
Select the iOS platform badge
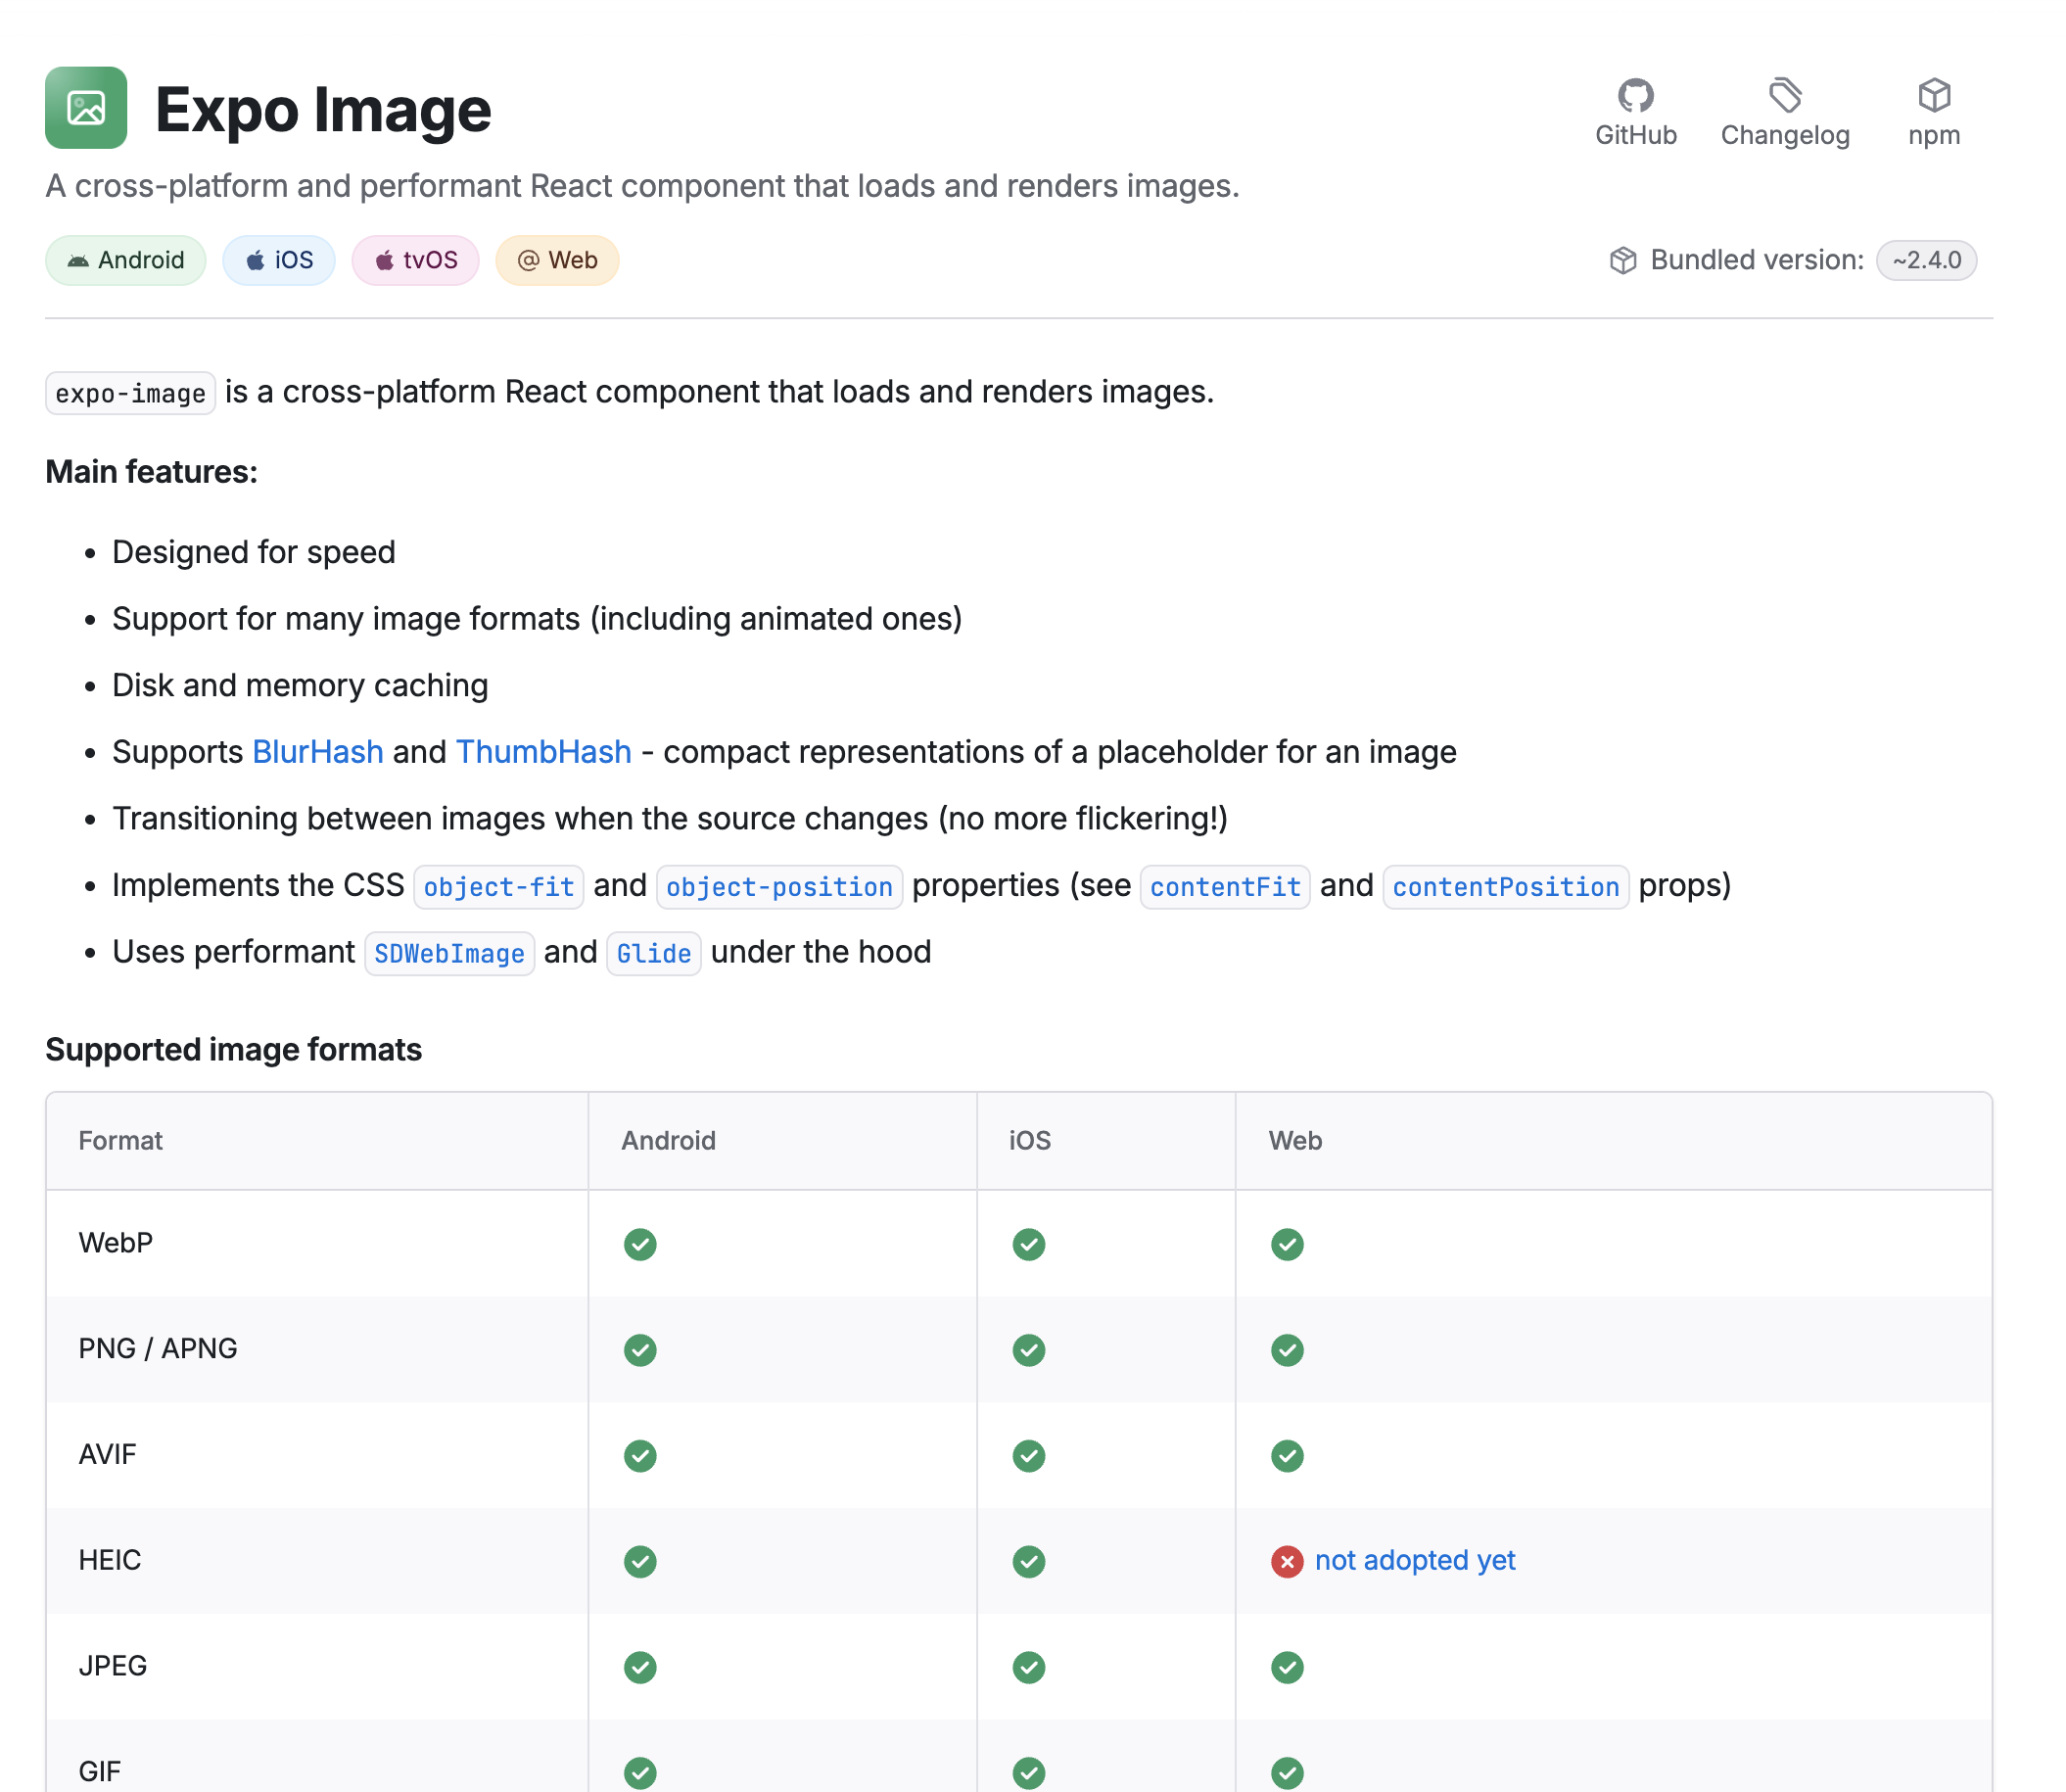pos(279,260)
